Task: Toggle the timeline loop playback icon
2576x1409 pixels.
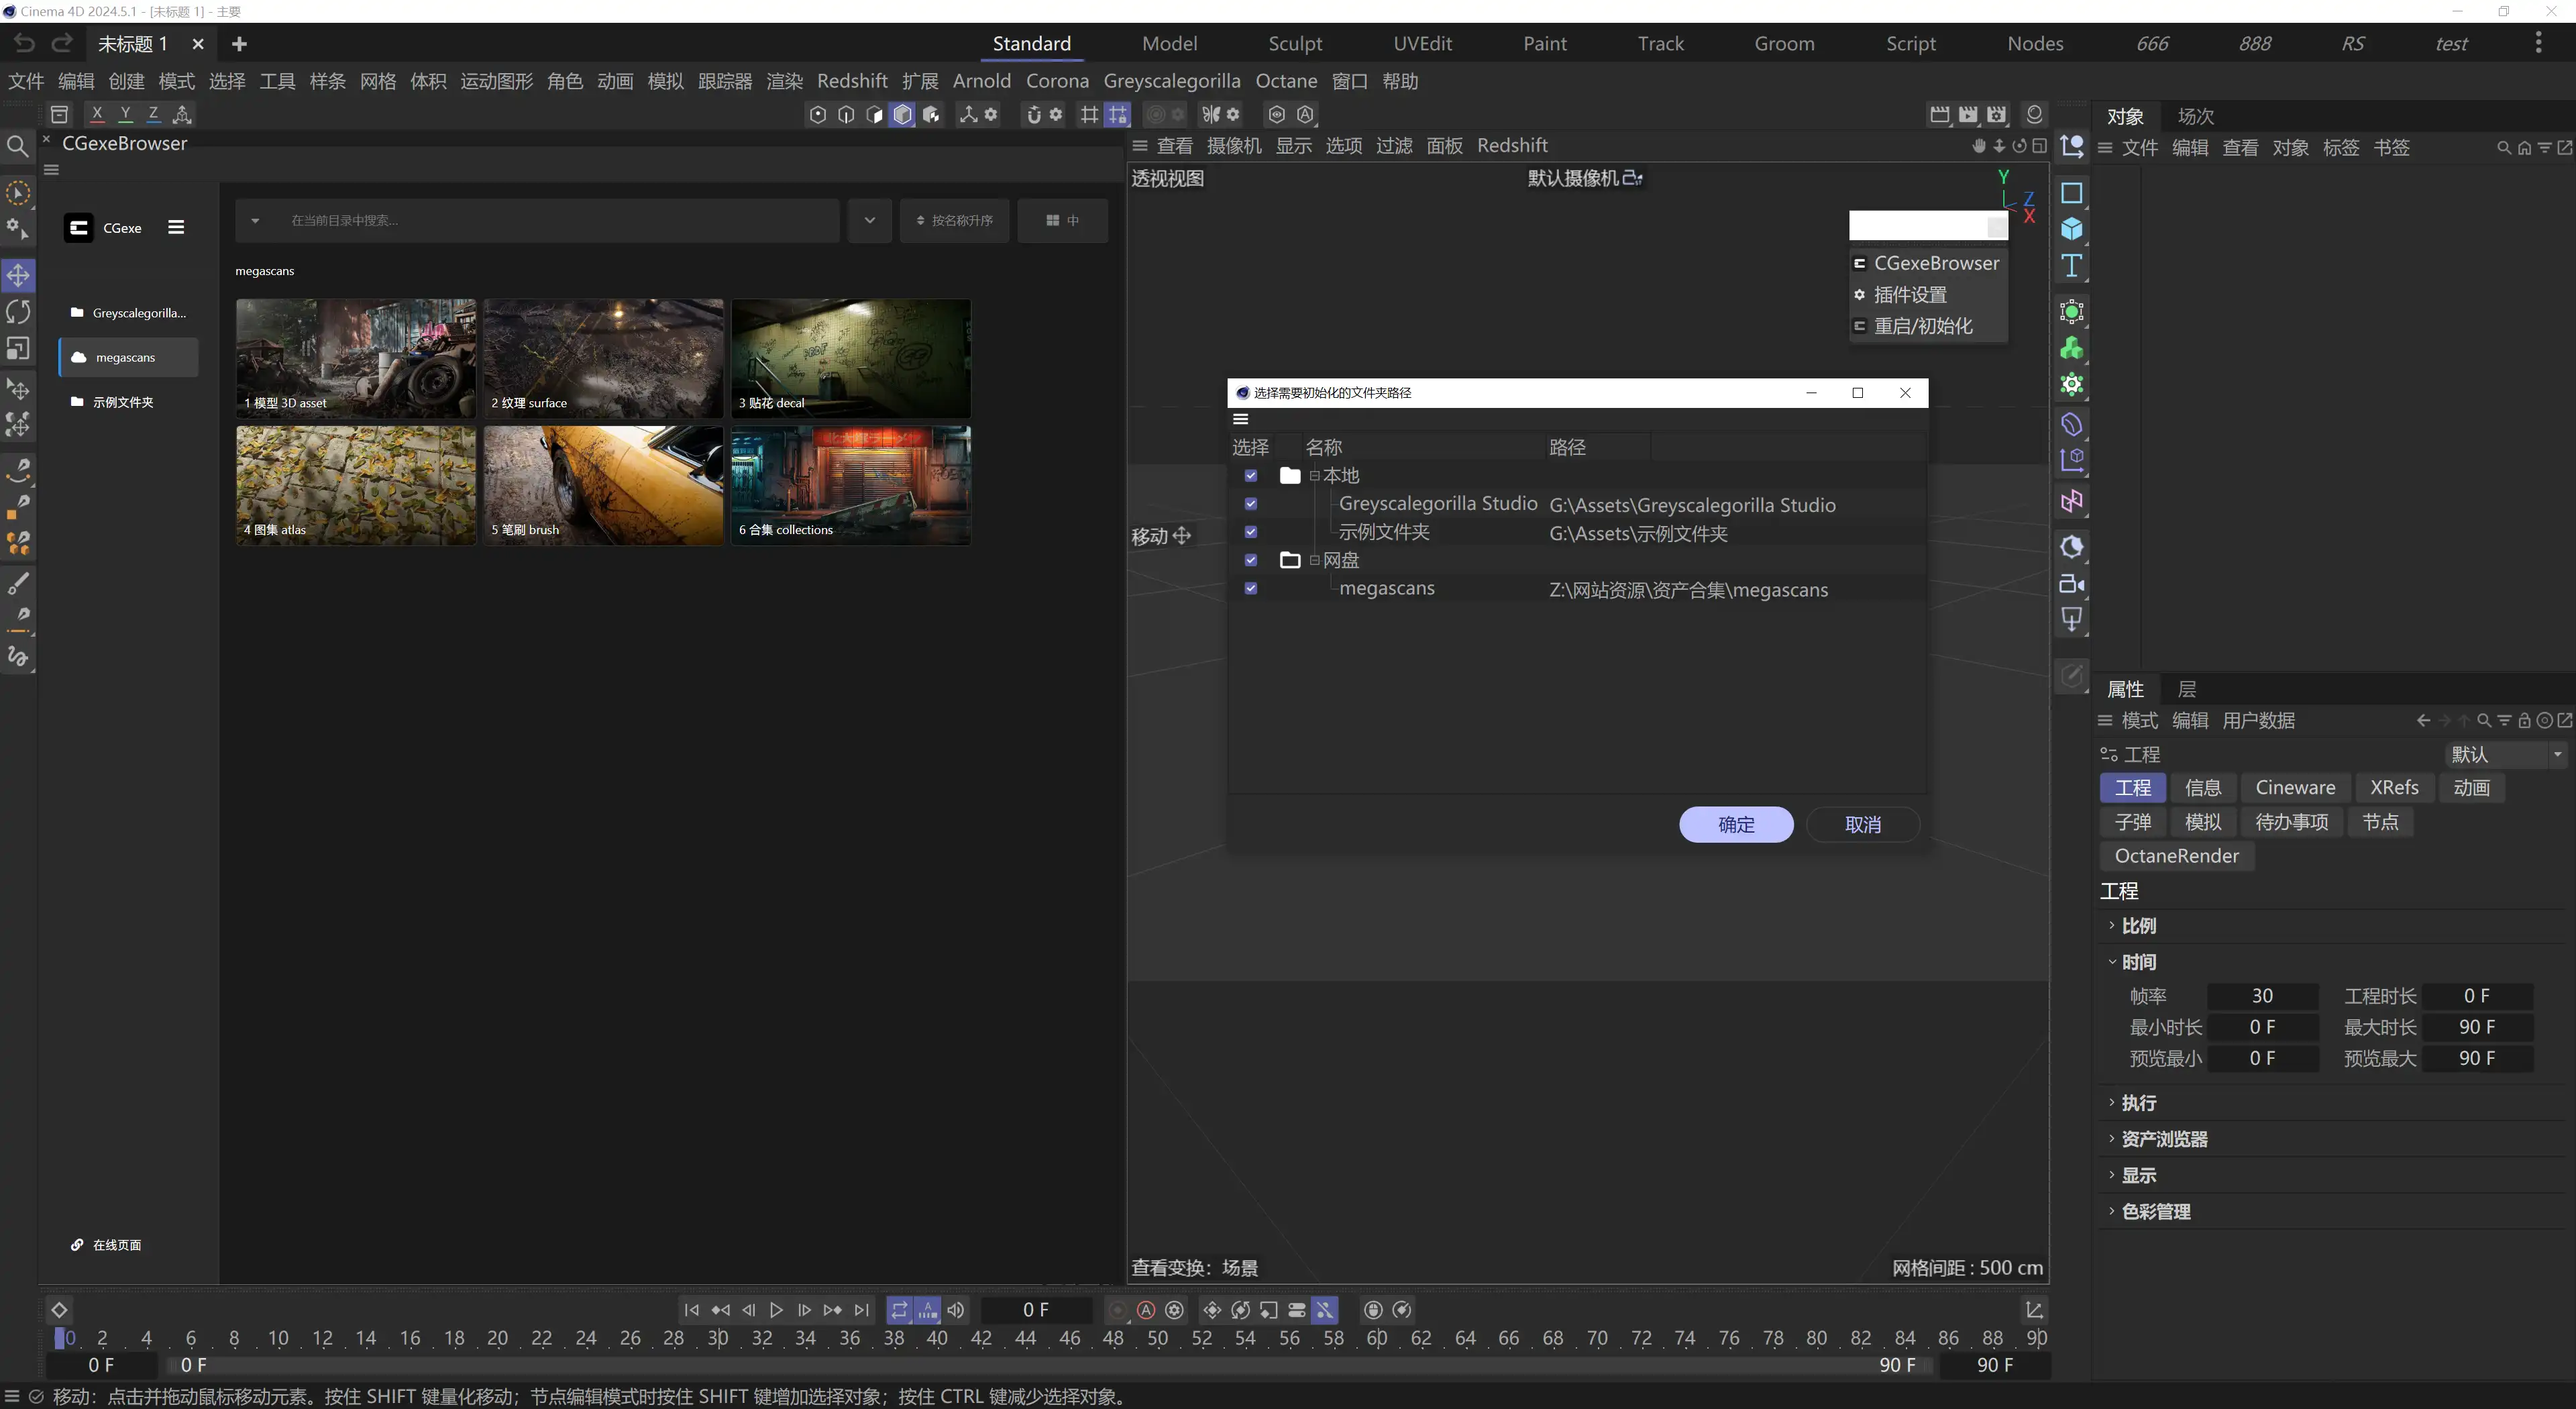Action: pos(899,1310)
